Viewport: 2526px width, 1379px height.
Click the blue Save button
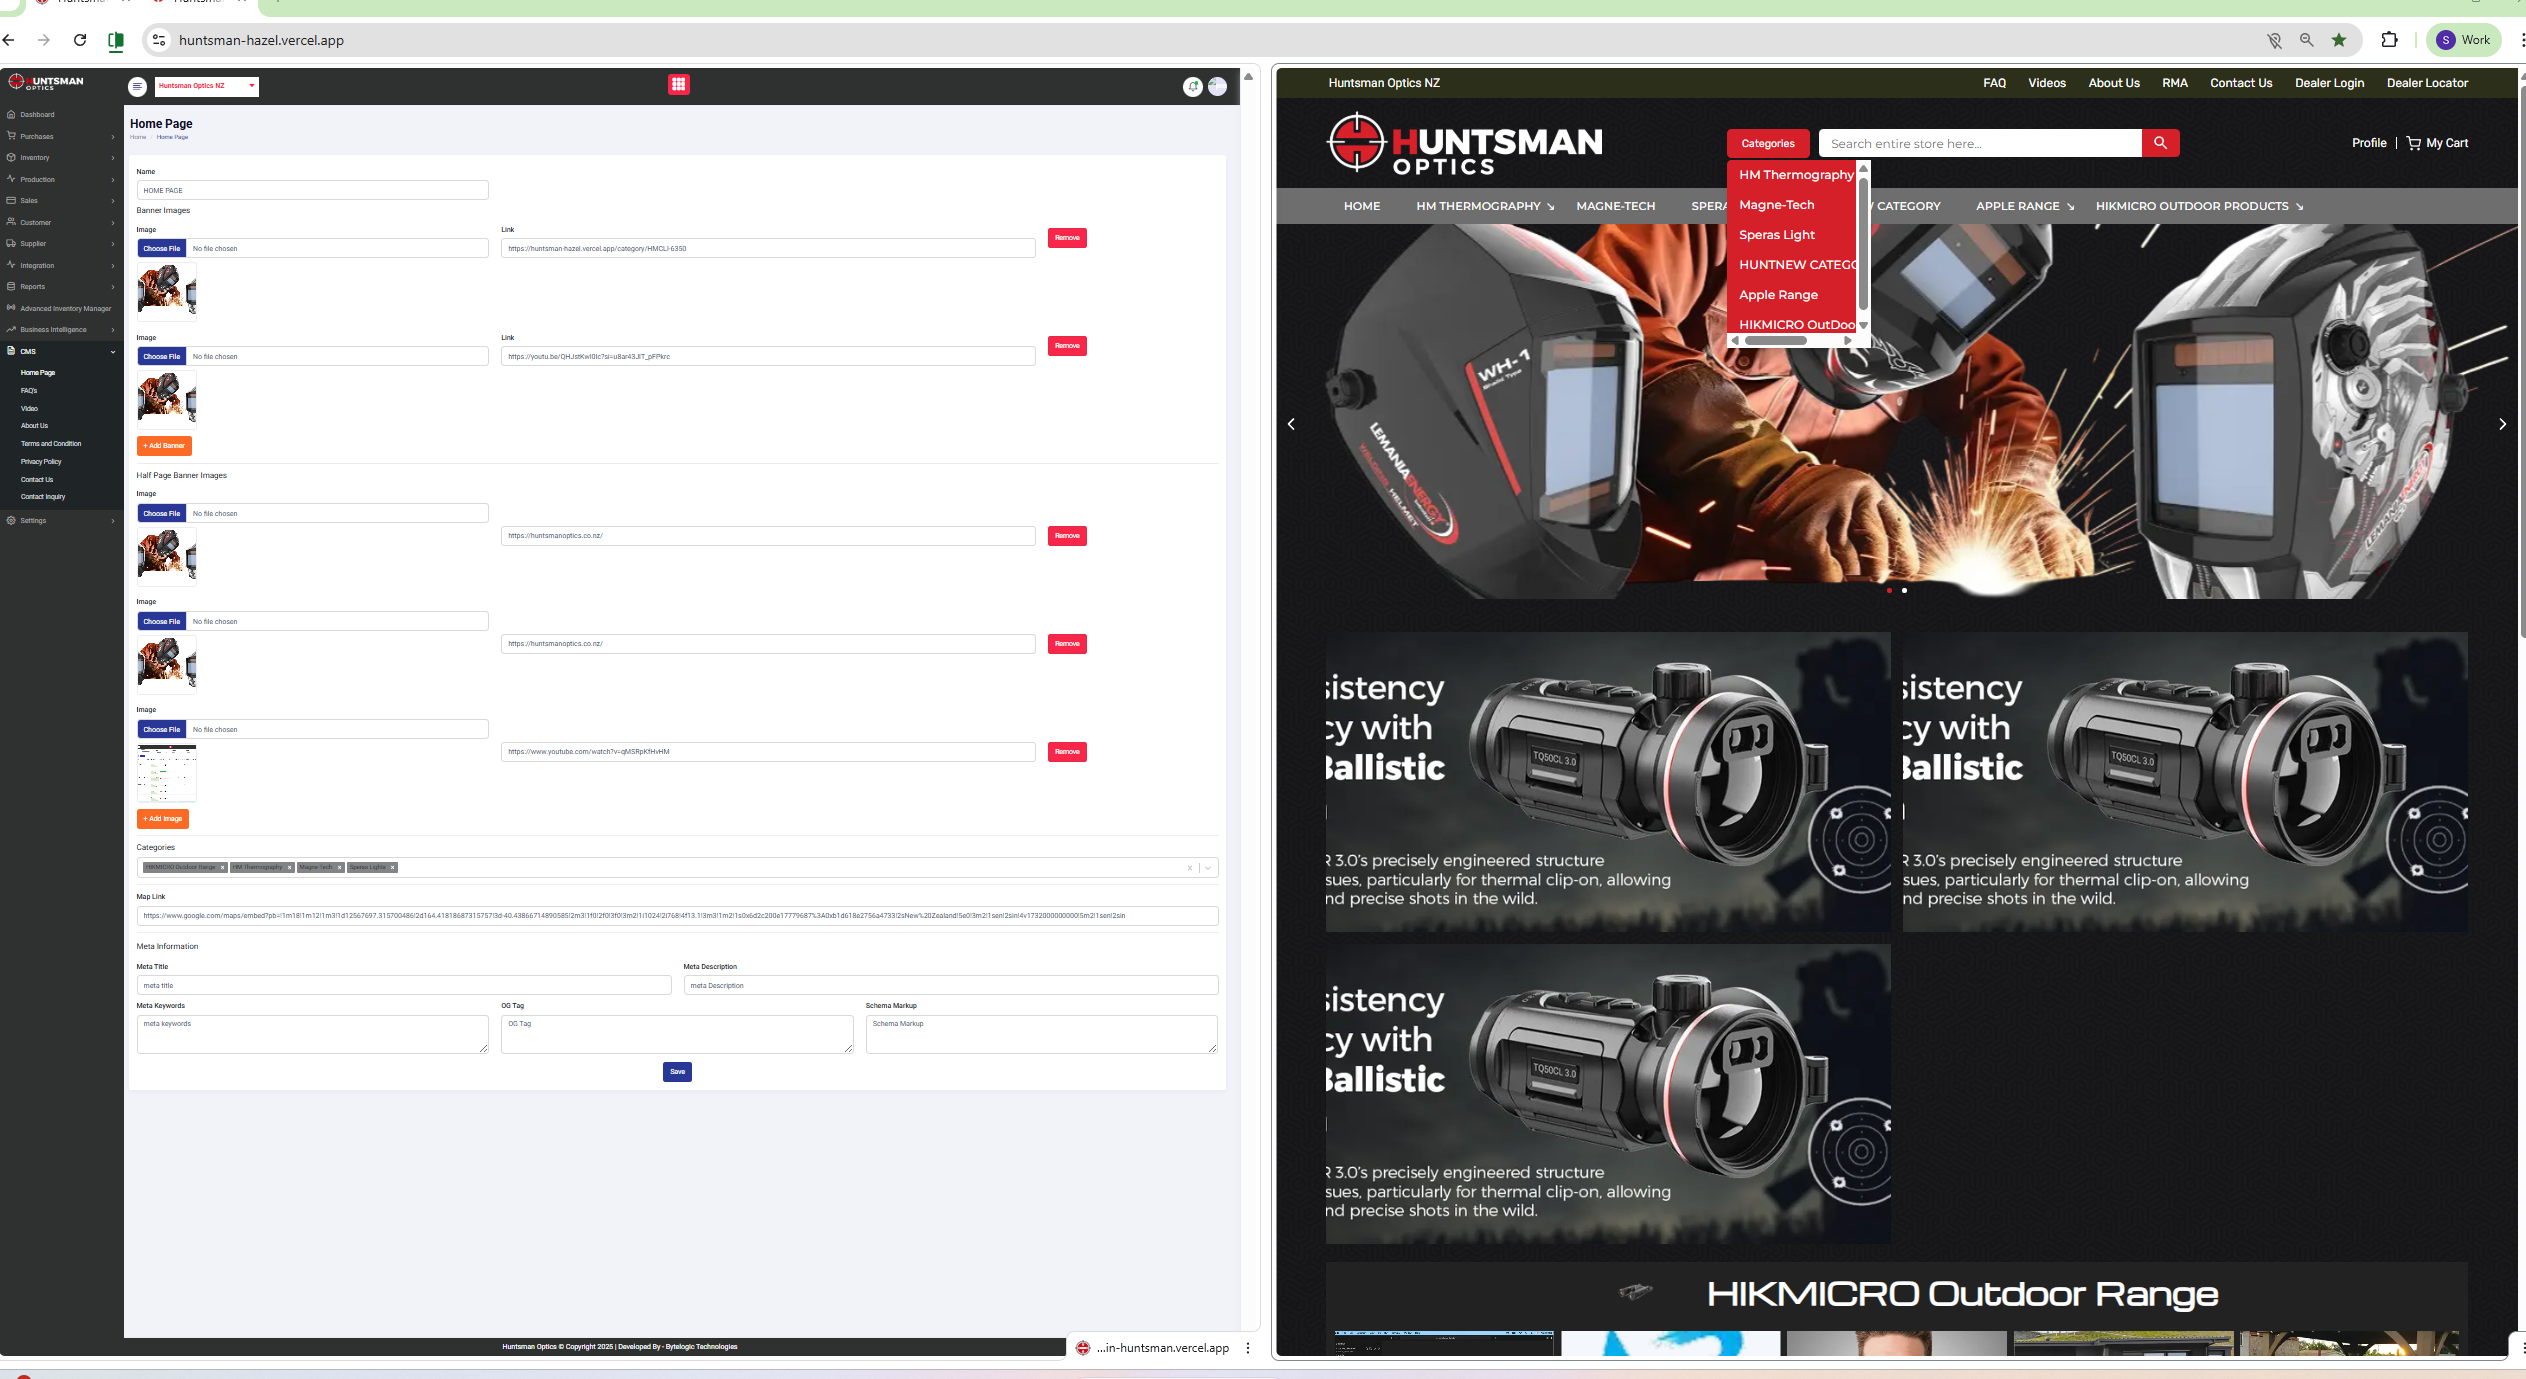click(677, 1072)
